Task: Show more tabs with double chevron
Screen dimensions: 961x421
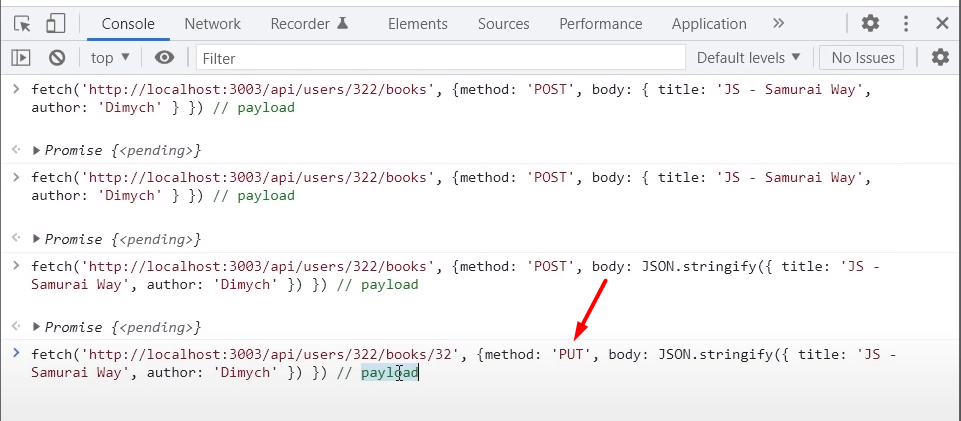Action: tap(779, 23)
